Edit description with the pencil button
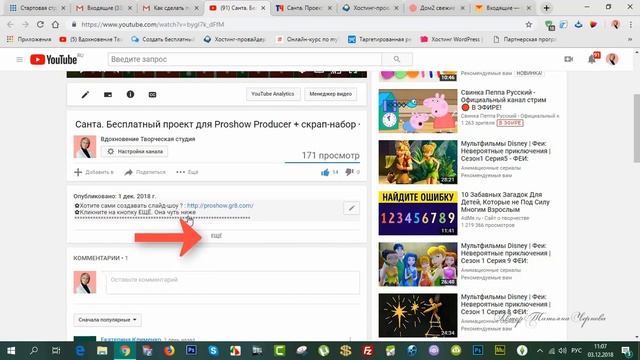Image resolution: width=640 pixels, height=360 pixels. tap(351, 208)
